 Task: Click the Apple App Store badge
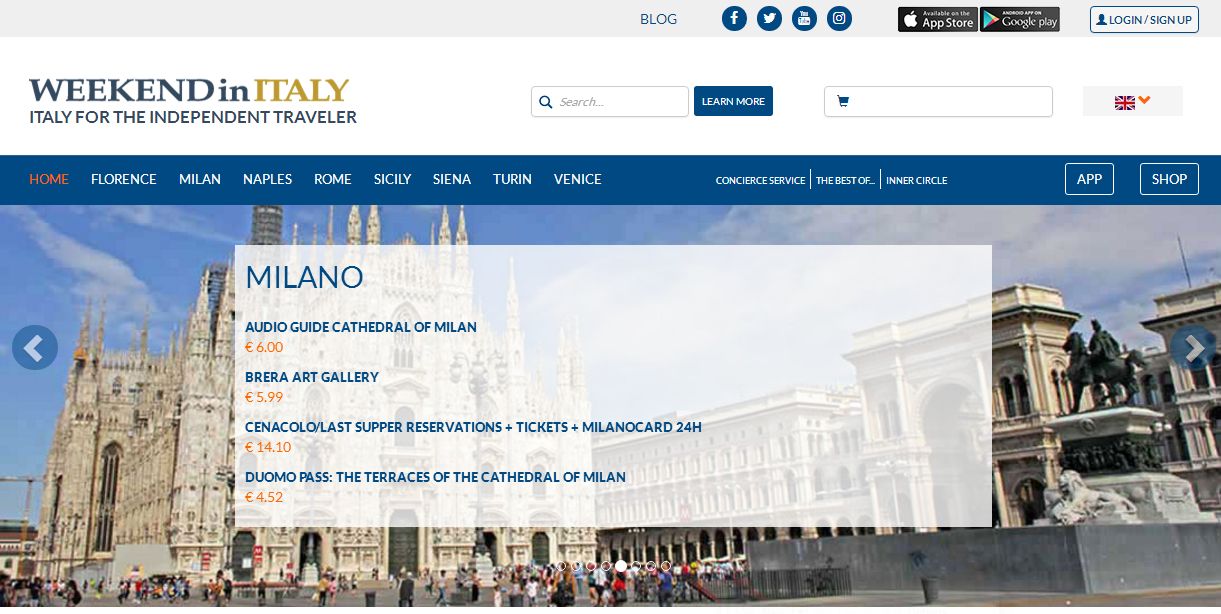(x=937, y=19)
